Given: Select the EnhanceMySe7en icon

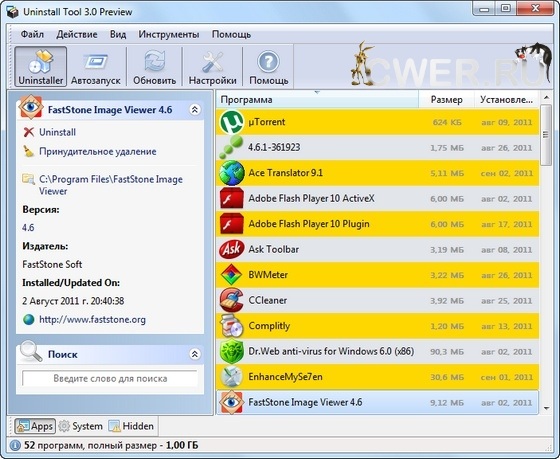Looking at the screenshot, I should [x=231, y=377].
